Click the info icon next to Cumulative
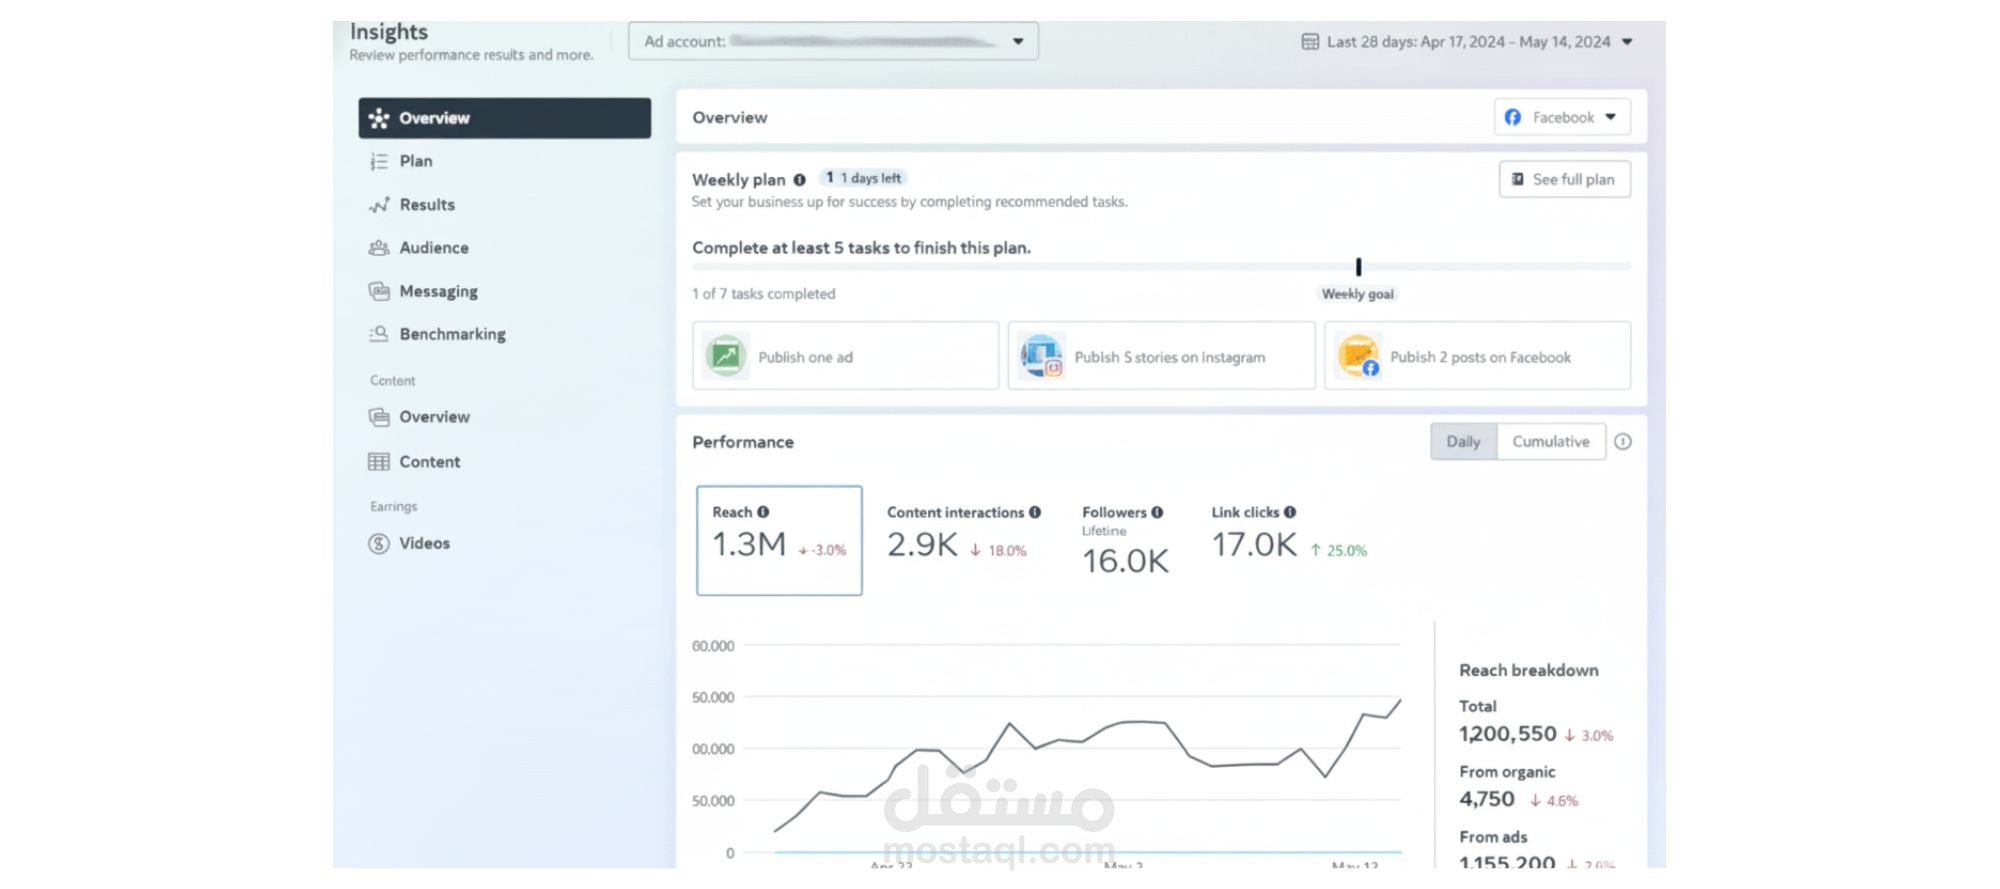 click(1623, 442)
